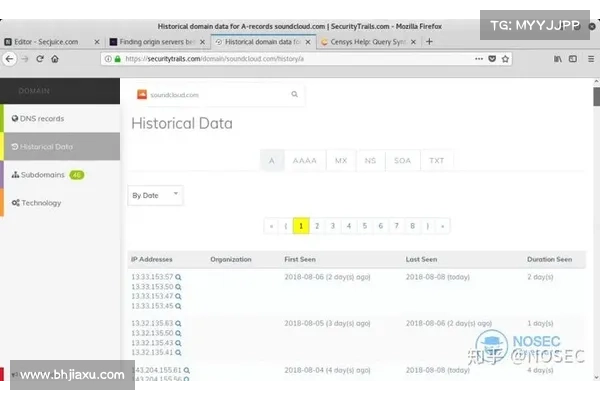Open the By Date sort dropdown
600x400 pixels.
[155, 196]
